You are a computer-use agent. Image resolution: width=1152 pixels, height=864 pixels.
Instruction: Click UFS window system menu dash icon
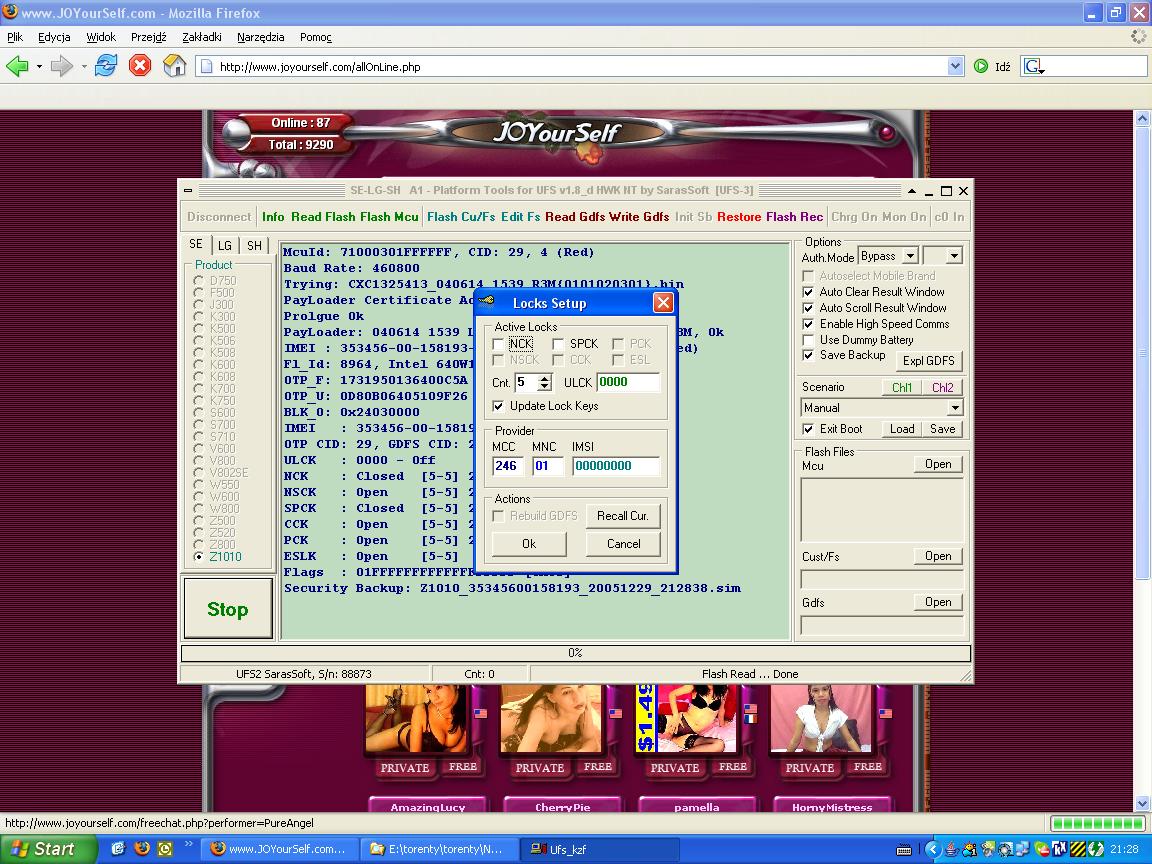click(188, 190)
